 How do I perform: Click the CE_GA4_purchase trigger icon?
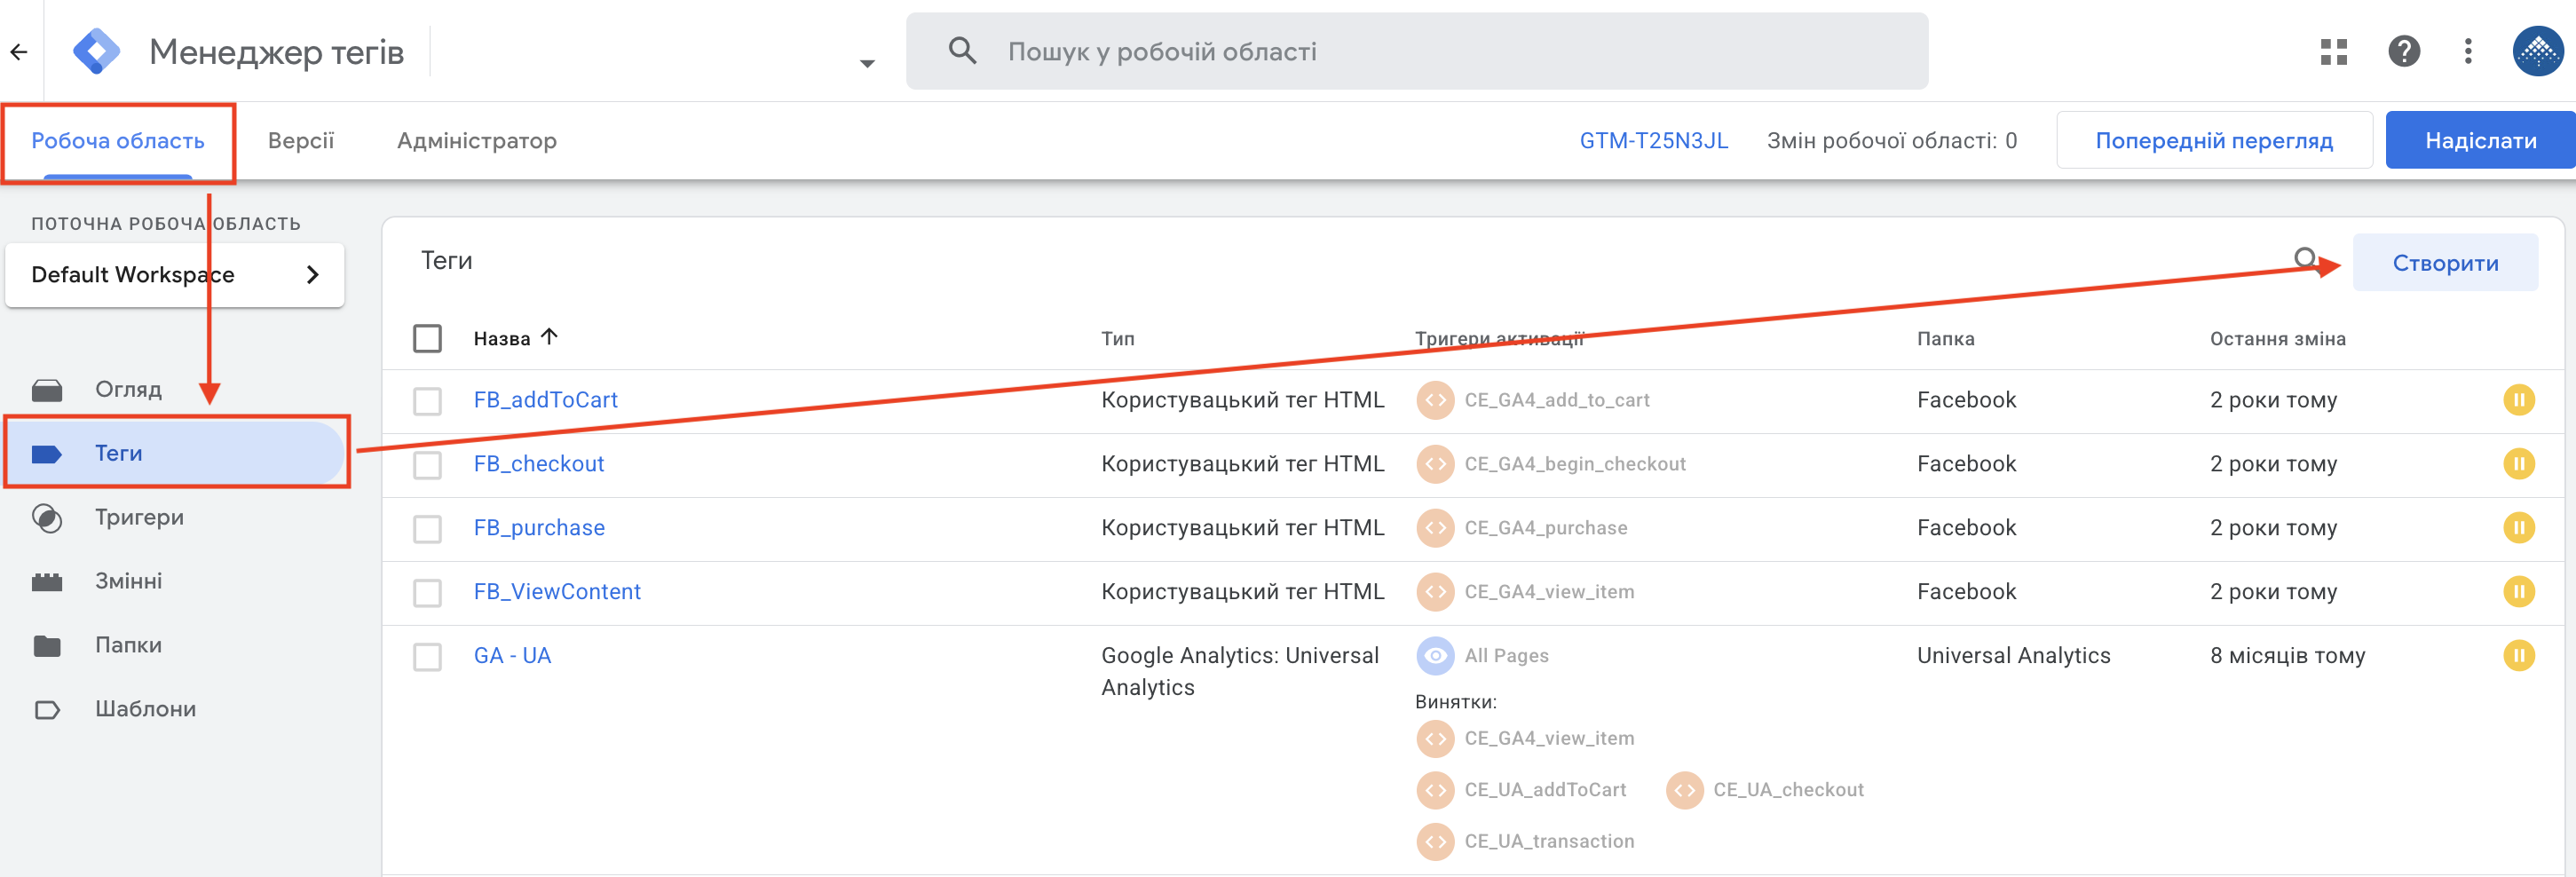coord(1435,528)
